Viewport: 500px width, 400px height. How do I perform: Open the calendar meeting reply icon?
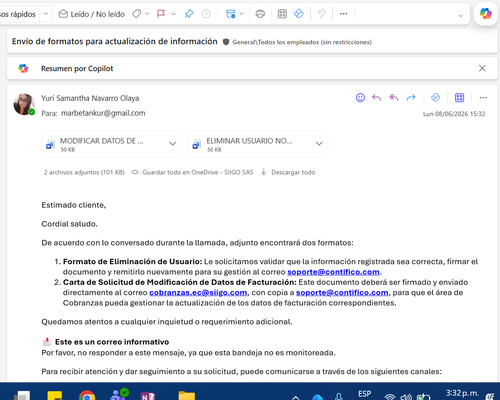click(230, 14)
